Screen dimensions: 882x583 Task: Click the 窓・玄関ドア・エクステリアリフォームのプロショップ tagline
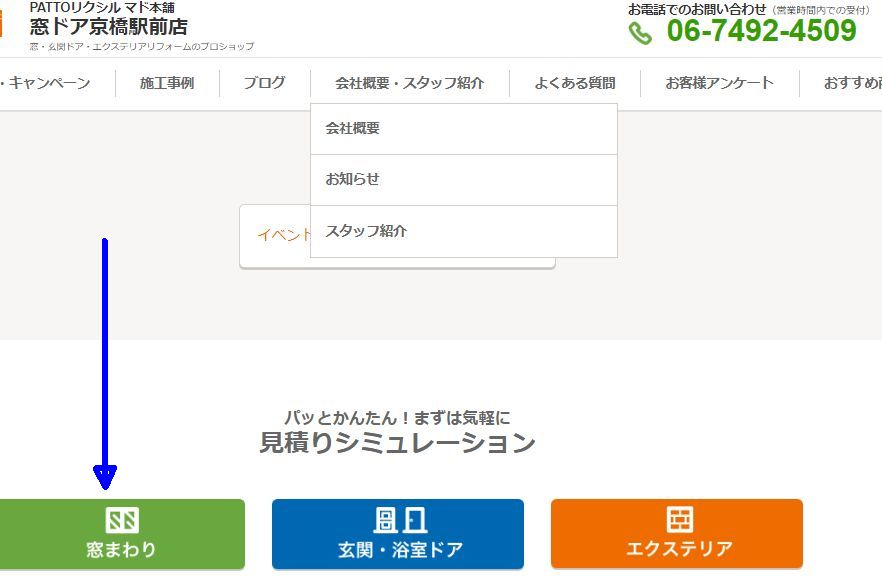pyautogui.click(x=142, y=47)
